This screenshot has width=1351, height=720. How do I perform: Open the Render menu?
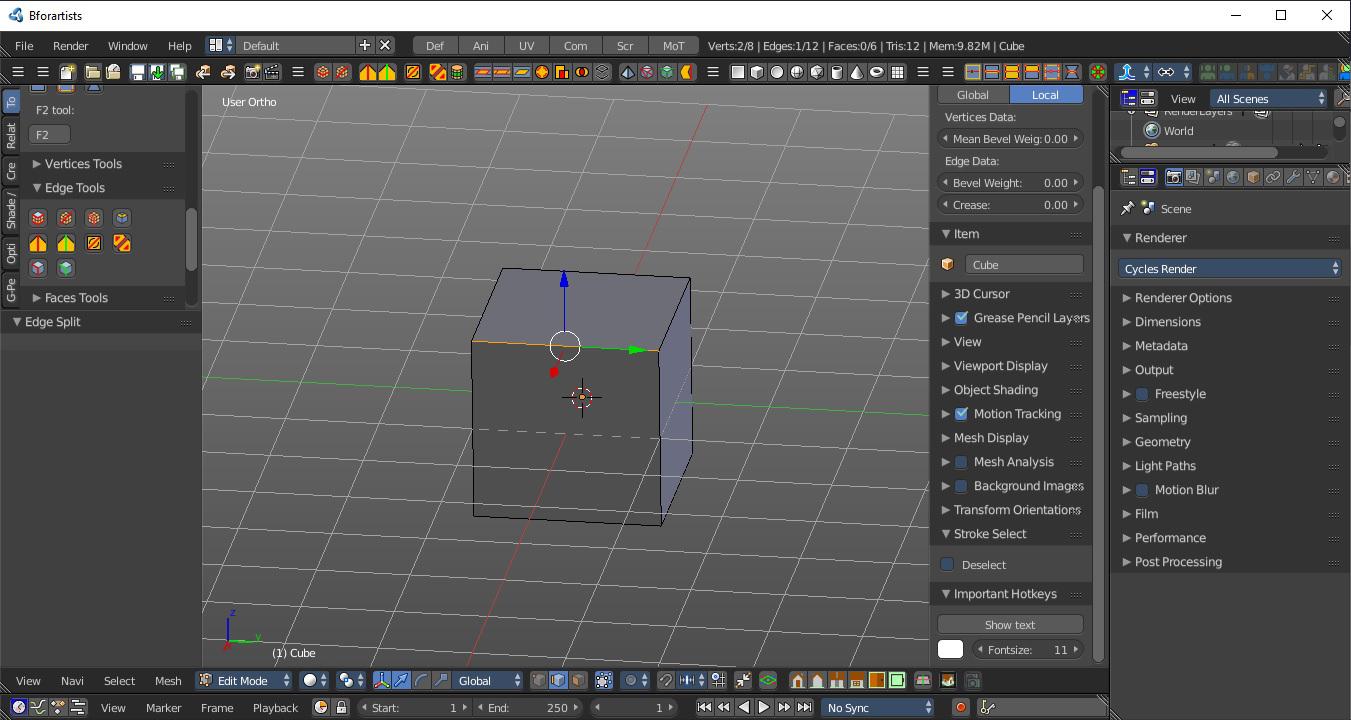[70, 46]
